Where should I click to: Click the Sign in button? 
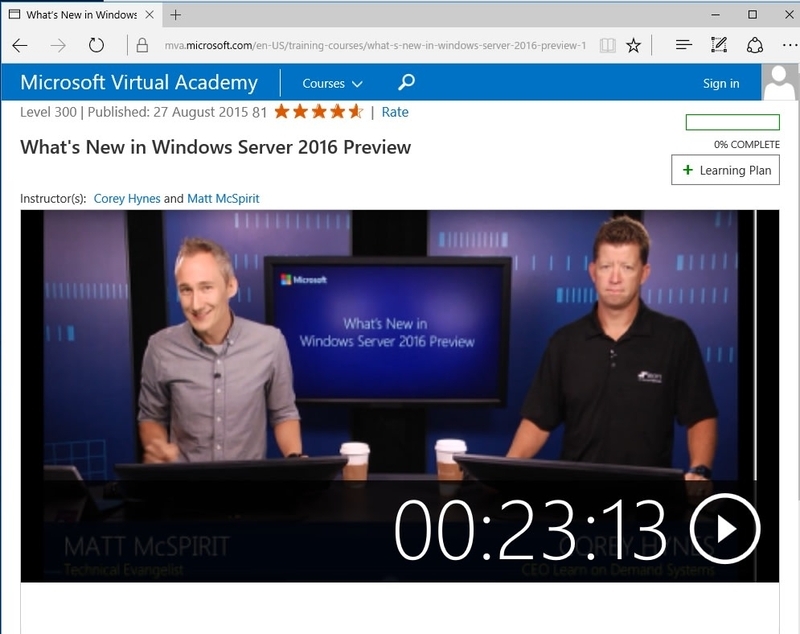click(722, 83)
